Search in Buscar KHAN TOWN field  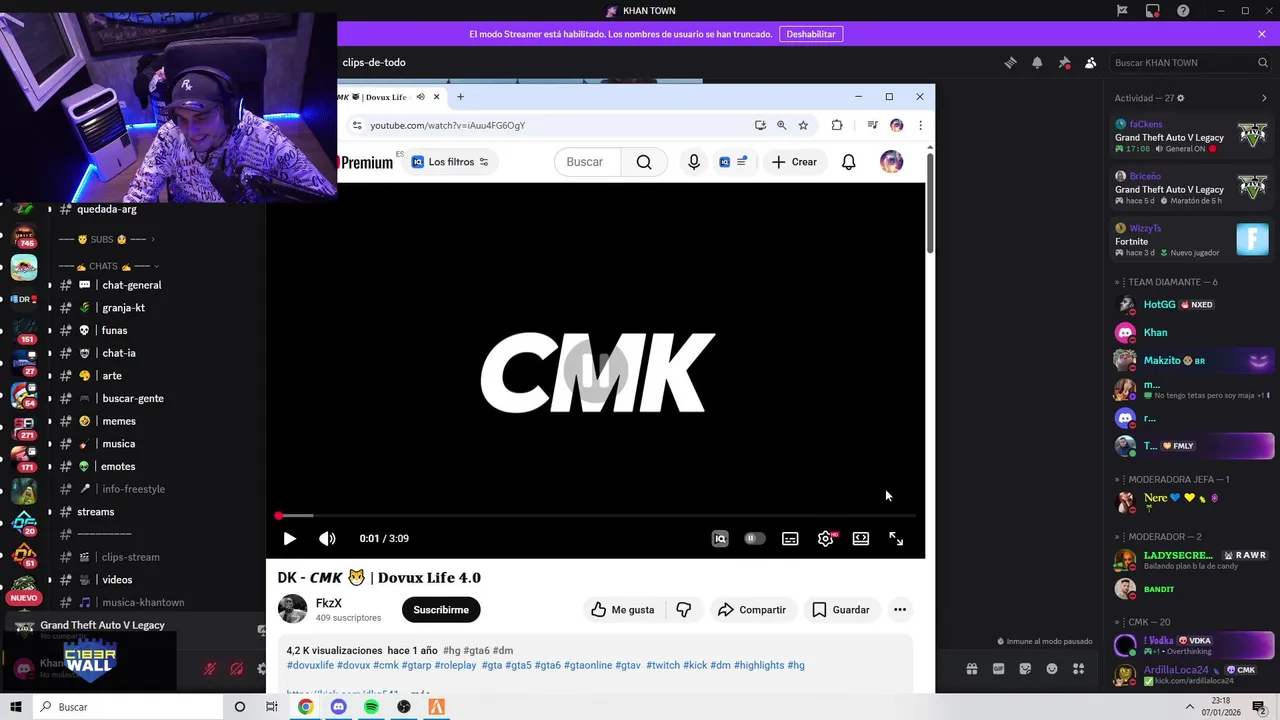pyautogui.click(x=1190, y=62)
